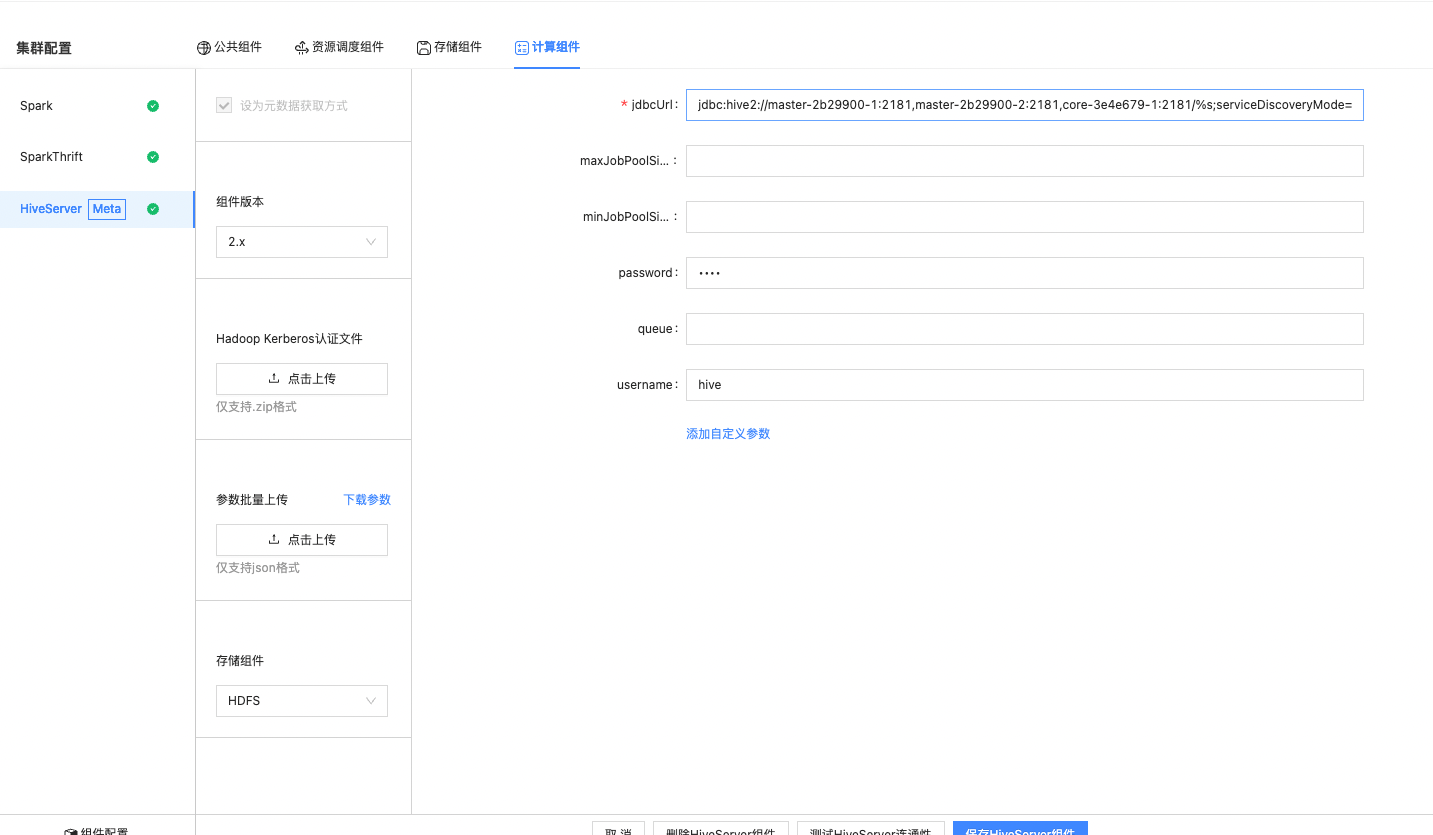Go to the 存储组件 tab

pos(449,47)
